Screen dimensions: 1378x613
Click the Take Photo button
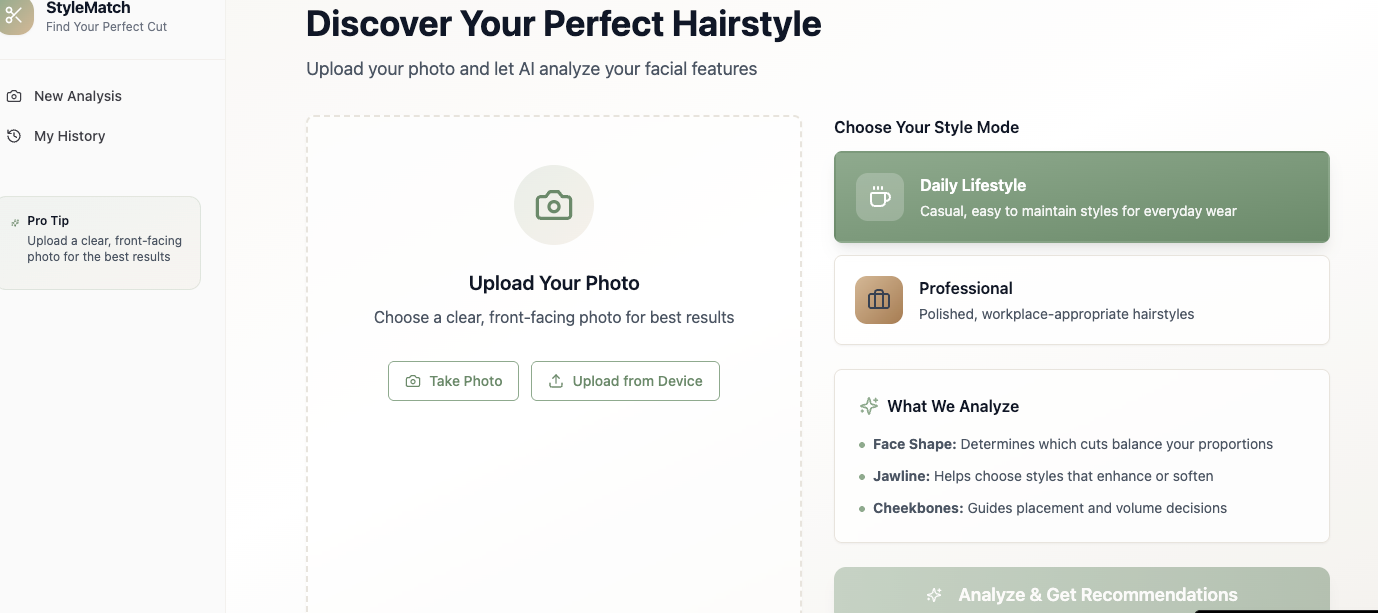pyautogui.click(x=453, y=381)
